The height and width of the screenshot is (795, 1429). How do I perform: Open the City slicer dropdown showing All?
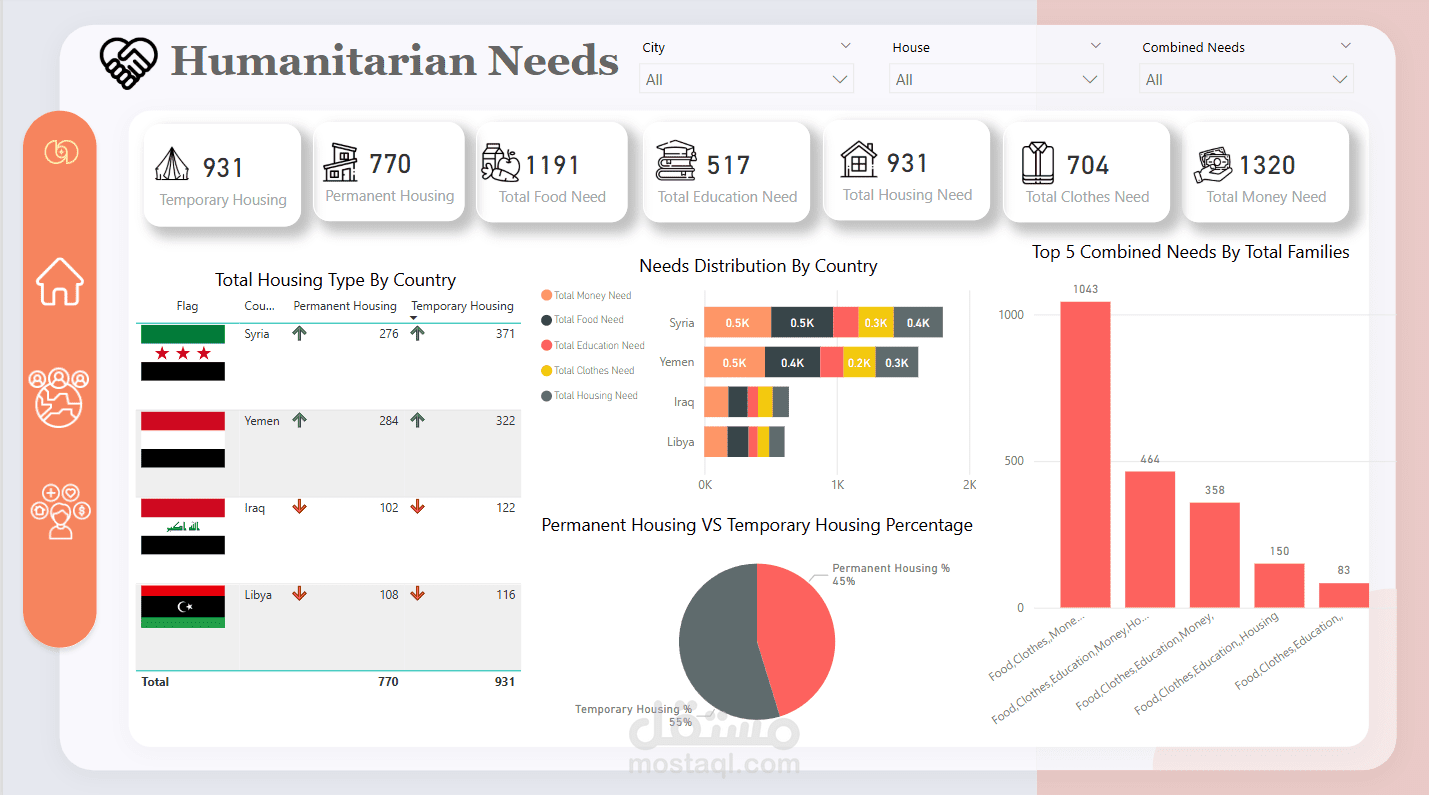click(746, 79)
